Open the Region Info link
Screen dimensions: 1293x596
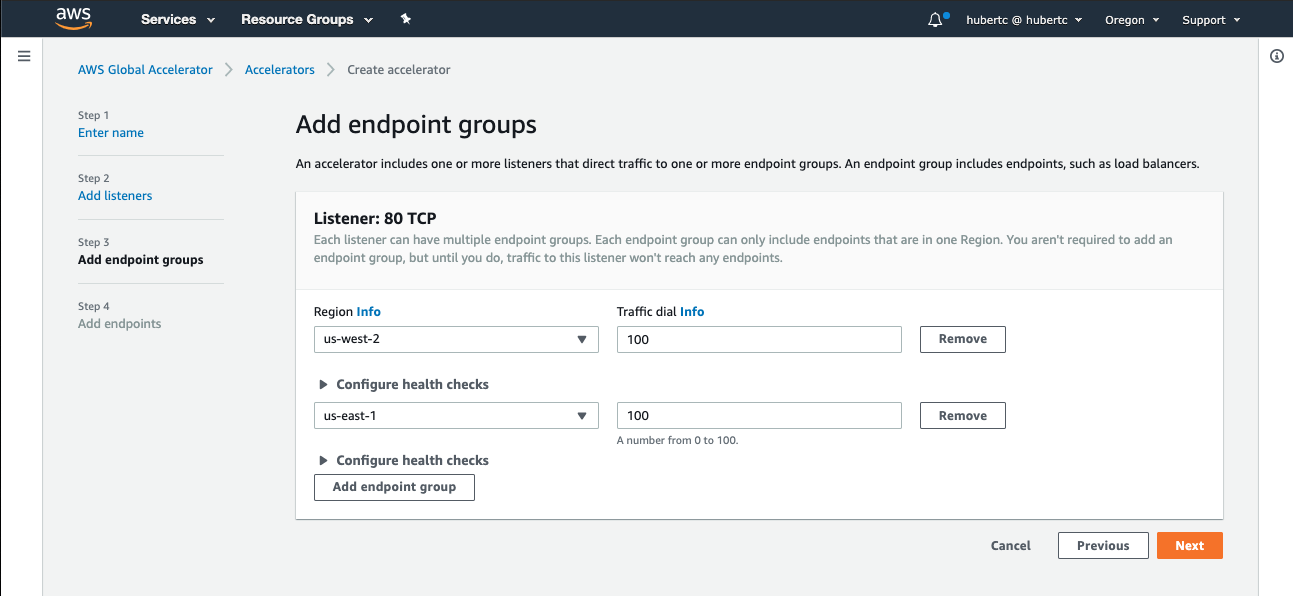coord(369,312)
